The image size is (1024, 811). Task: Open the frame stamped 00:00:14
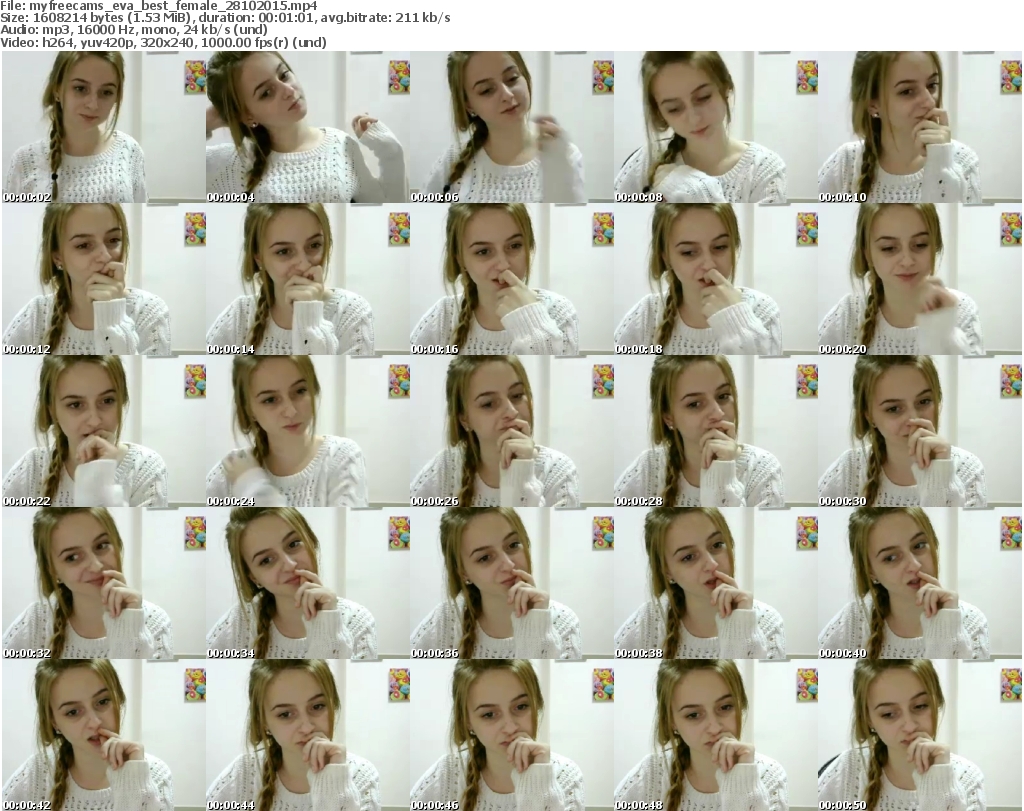pyautogui.click(x=308, y=279)
